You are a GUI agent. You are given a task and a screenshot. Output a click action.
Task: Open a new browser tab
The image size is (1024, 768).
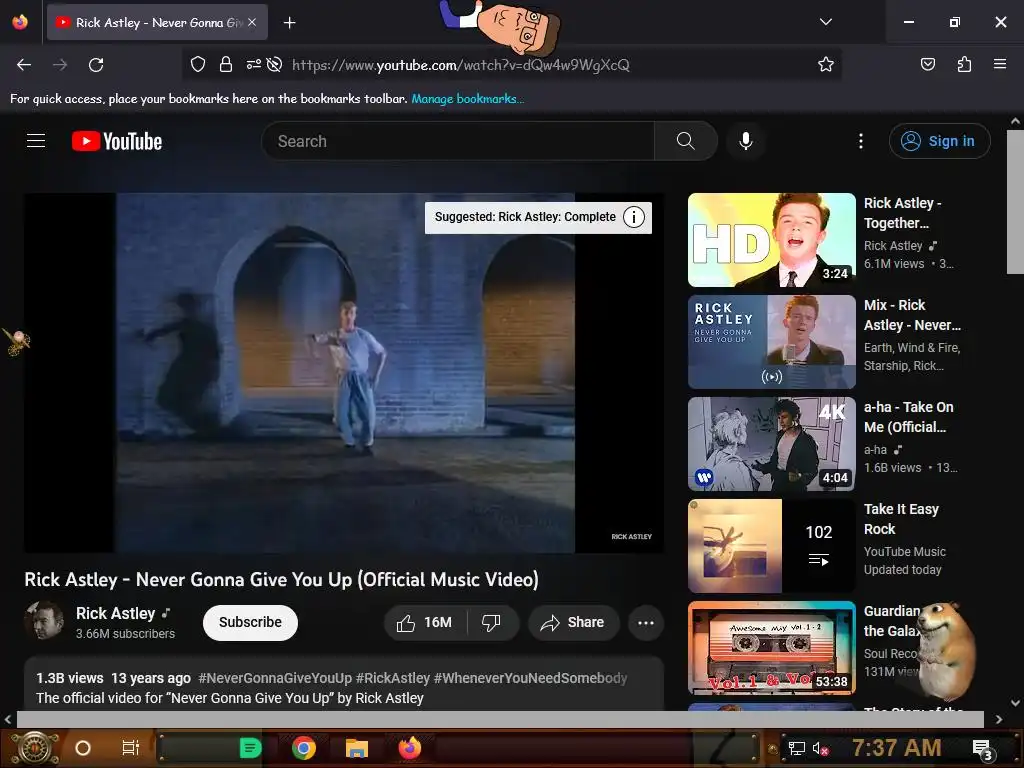[x=290, y=23]
